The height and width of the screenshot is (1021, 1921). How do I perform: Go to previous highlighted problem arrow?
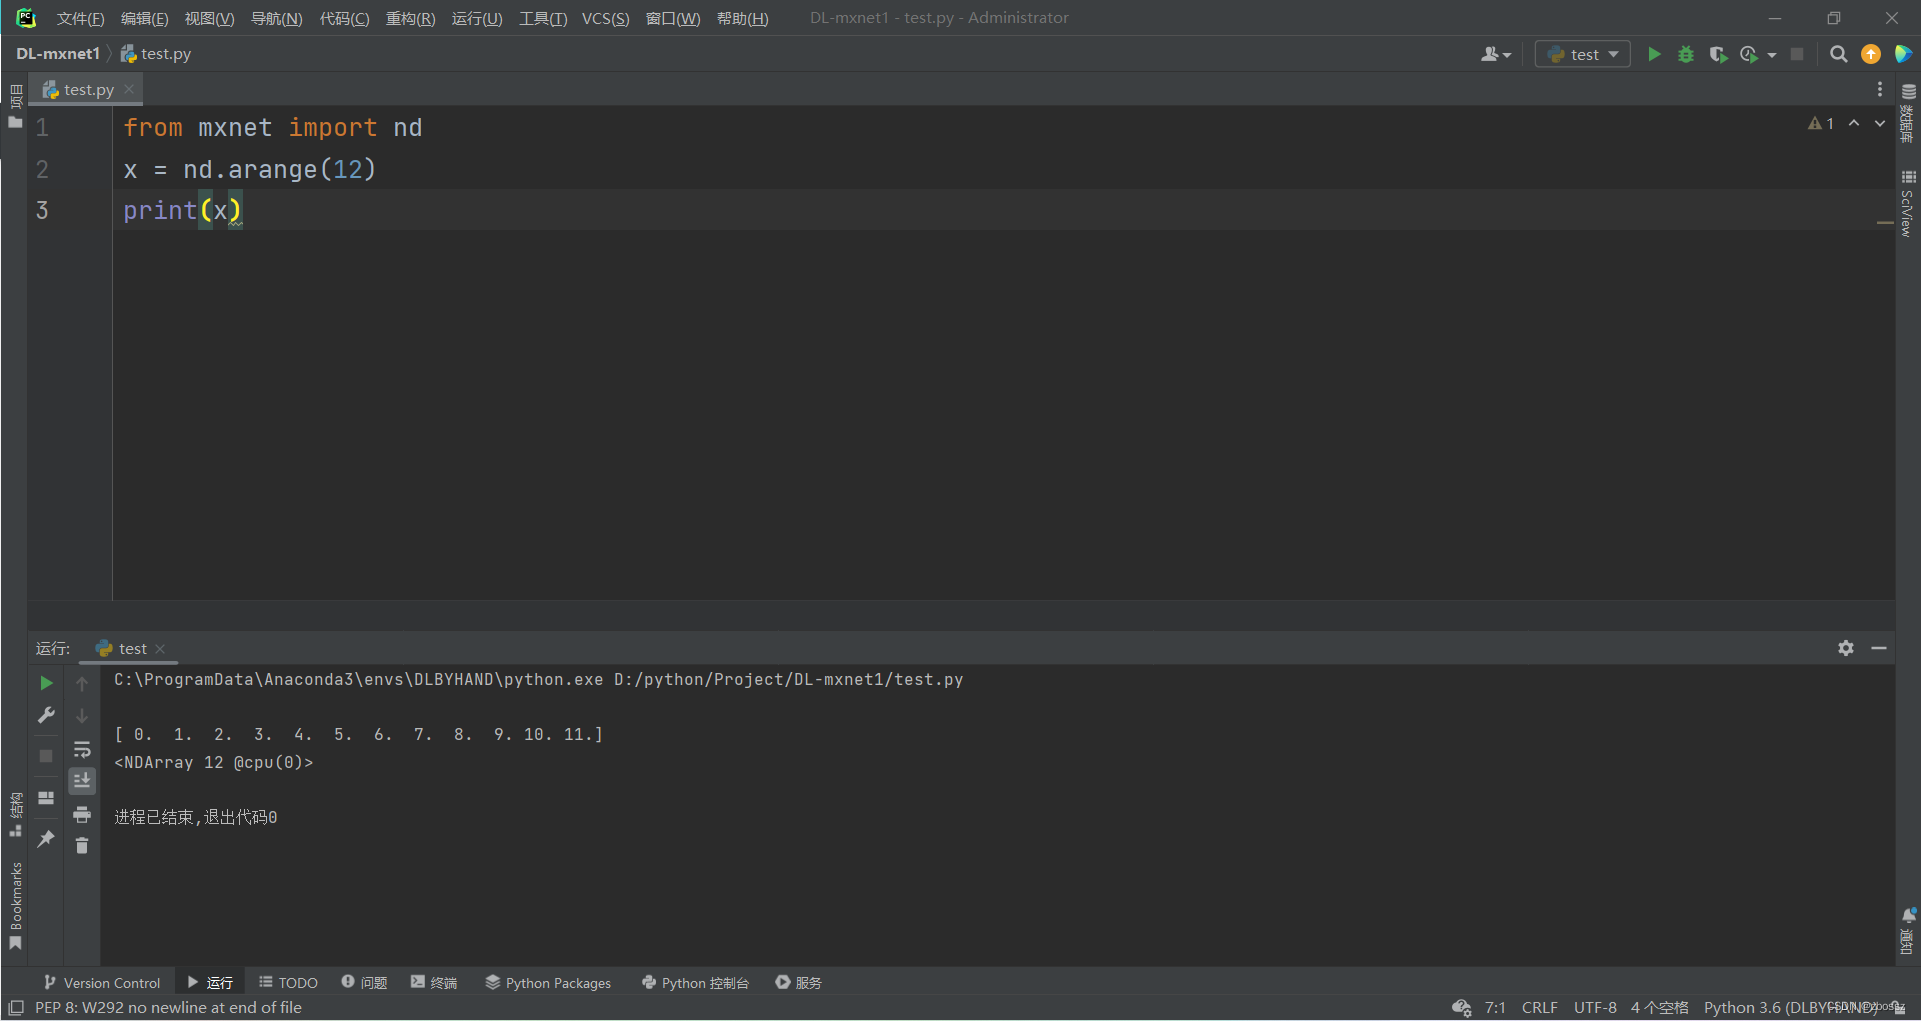pos(1854,123)
